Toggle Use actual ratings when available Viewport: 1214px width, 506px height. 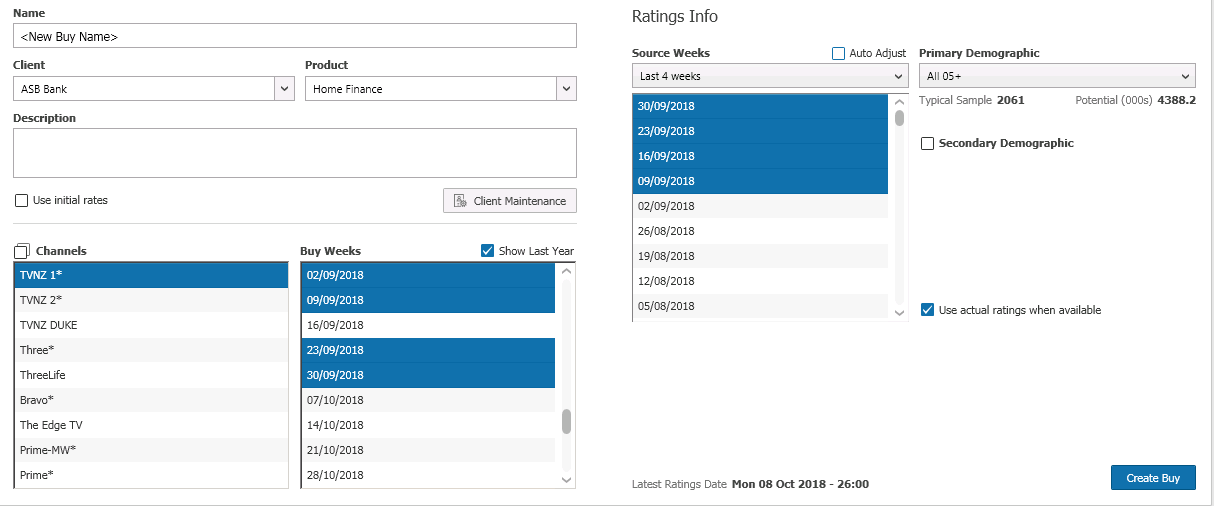tap(927, 310)
